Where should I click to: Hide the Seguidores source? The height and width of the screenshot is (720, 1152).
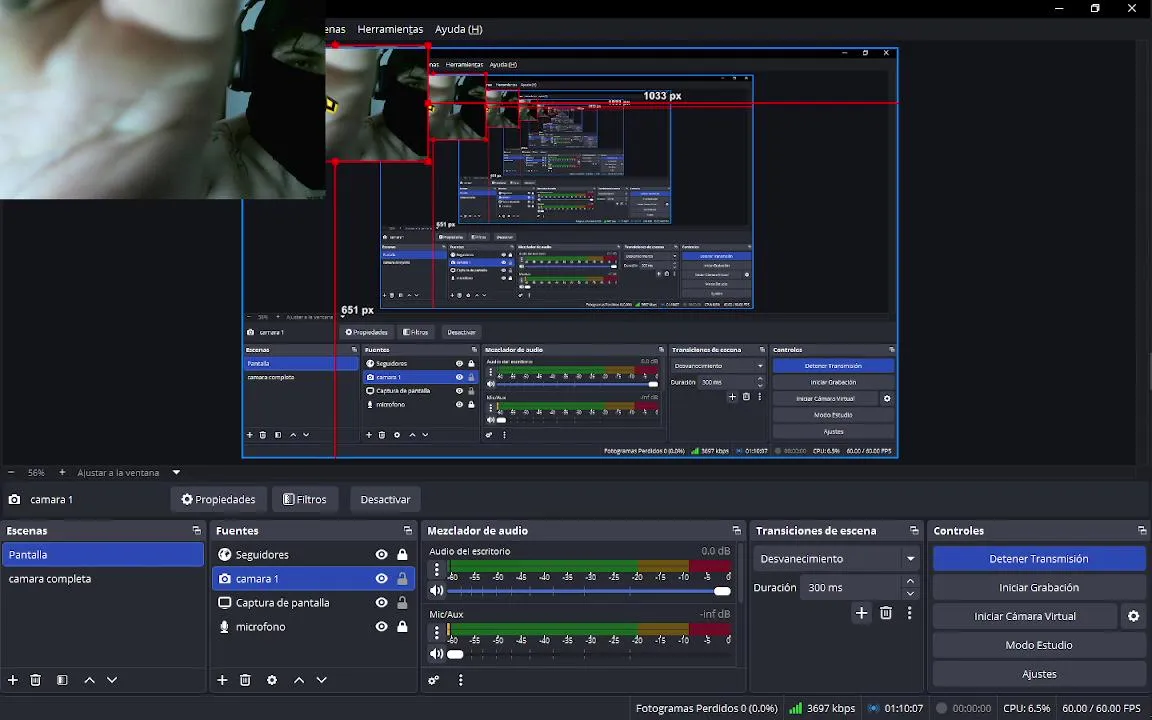pos(381,555)
